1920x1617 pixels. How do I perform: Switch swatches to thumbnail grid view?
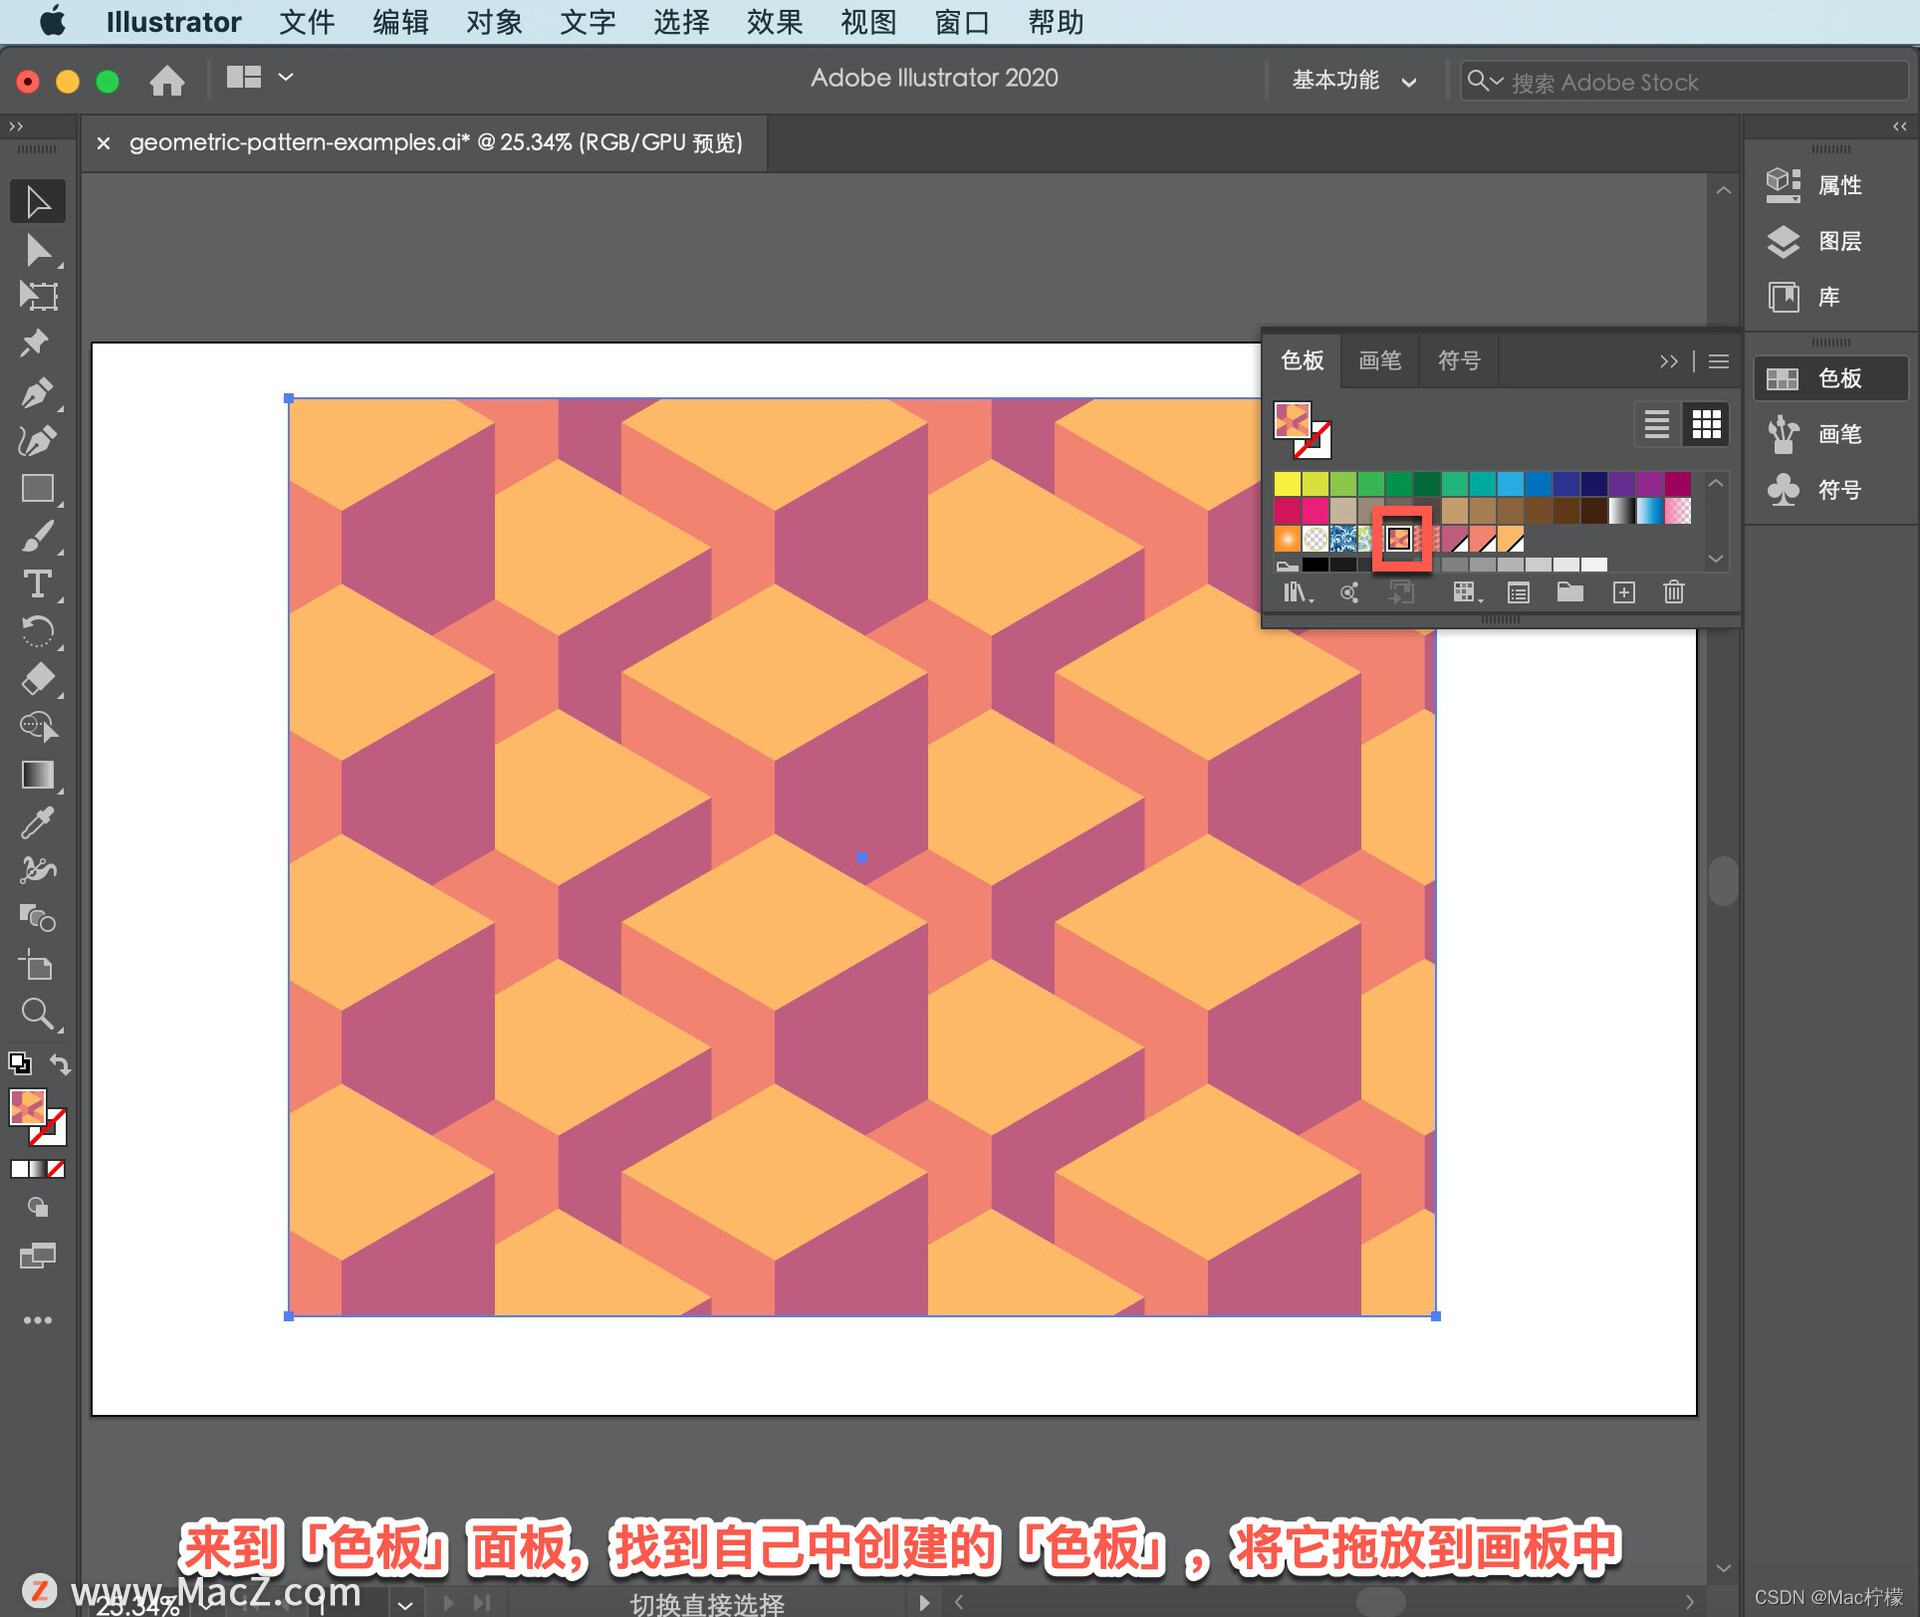(x=1706, y=424)
